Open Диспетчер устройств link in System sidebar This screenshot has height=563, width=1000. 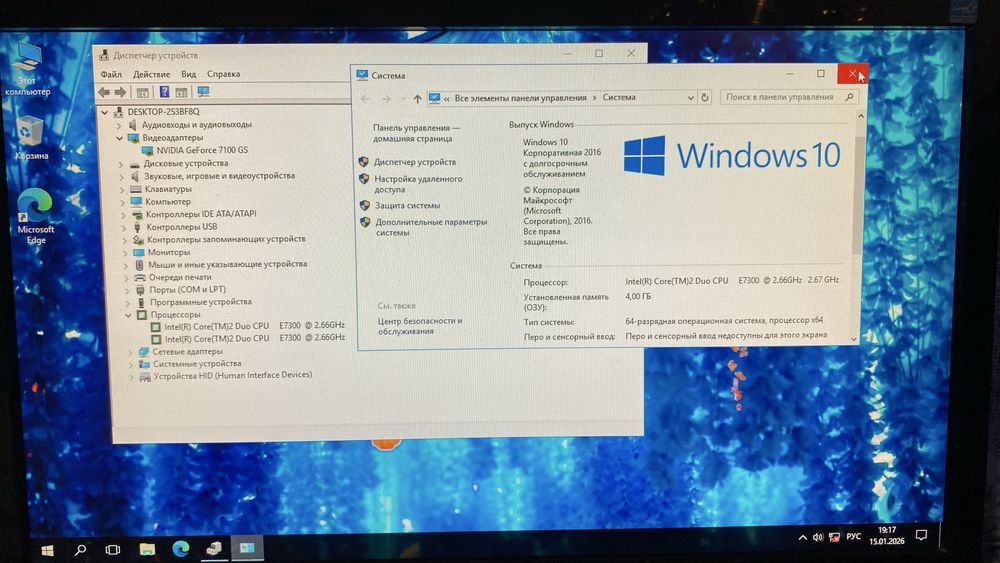pos(415,162)
